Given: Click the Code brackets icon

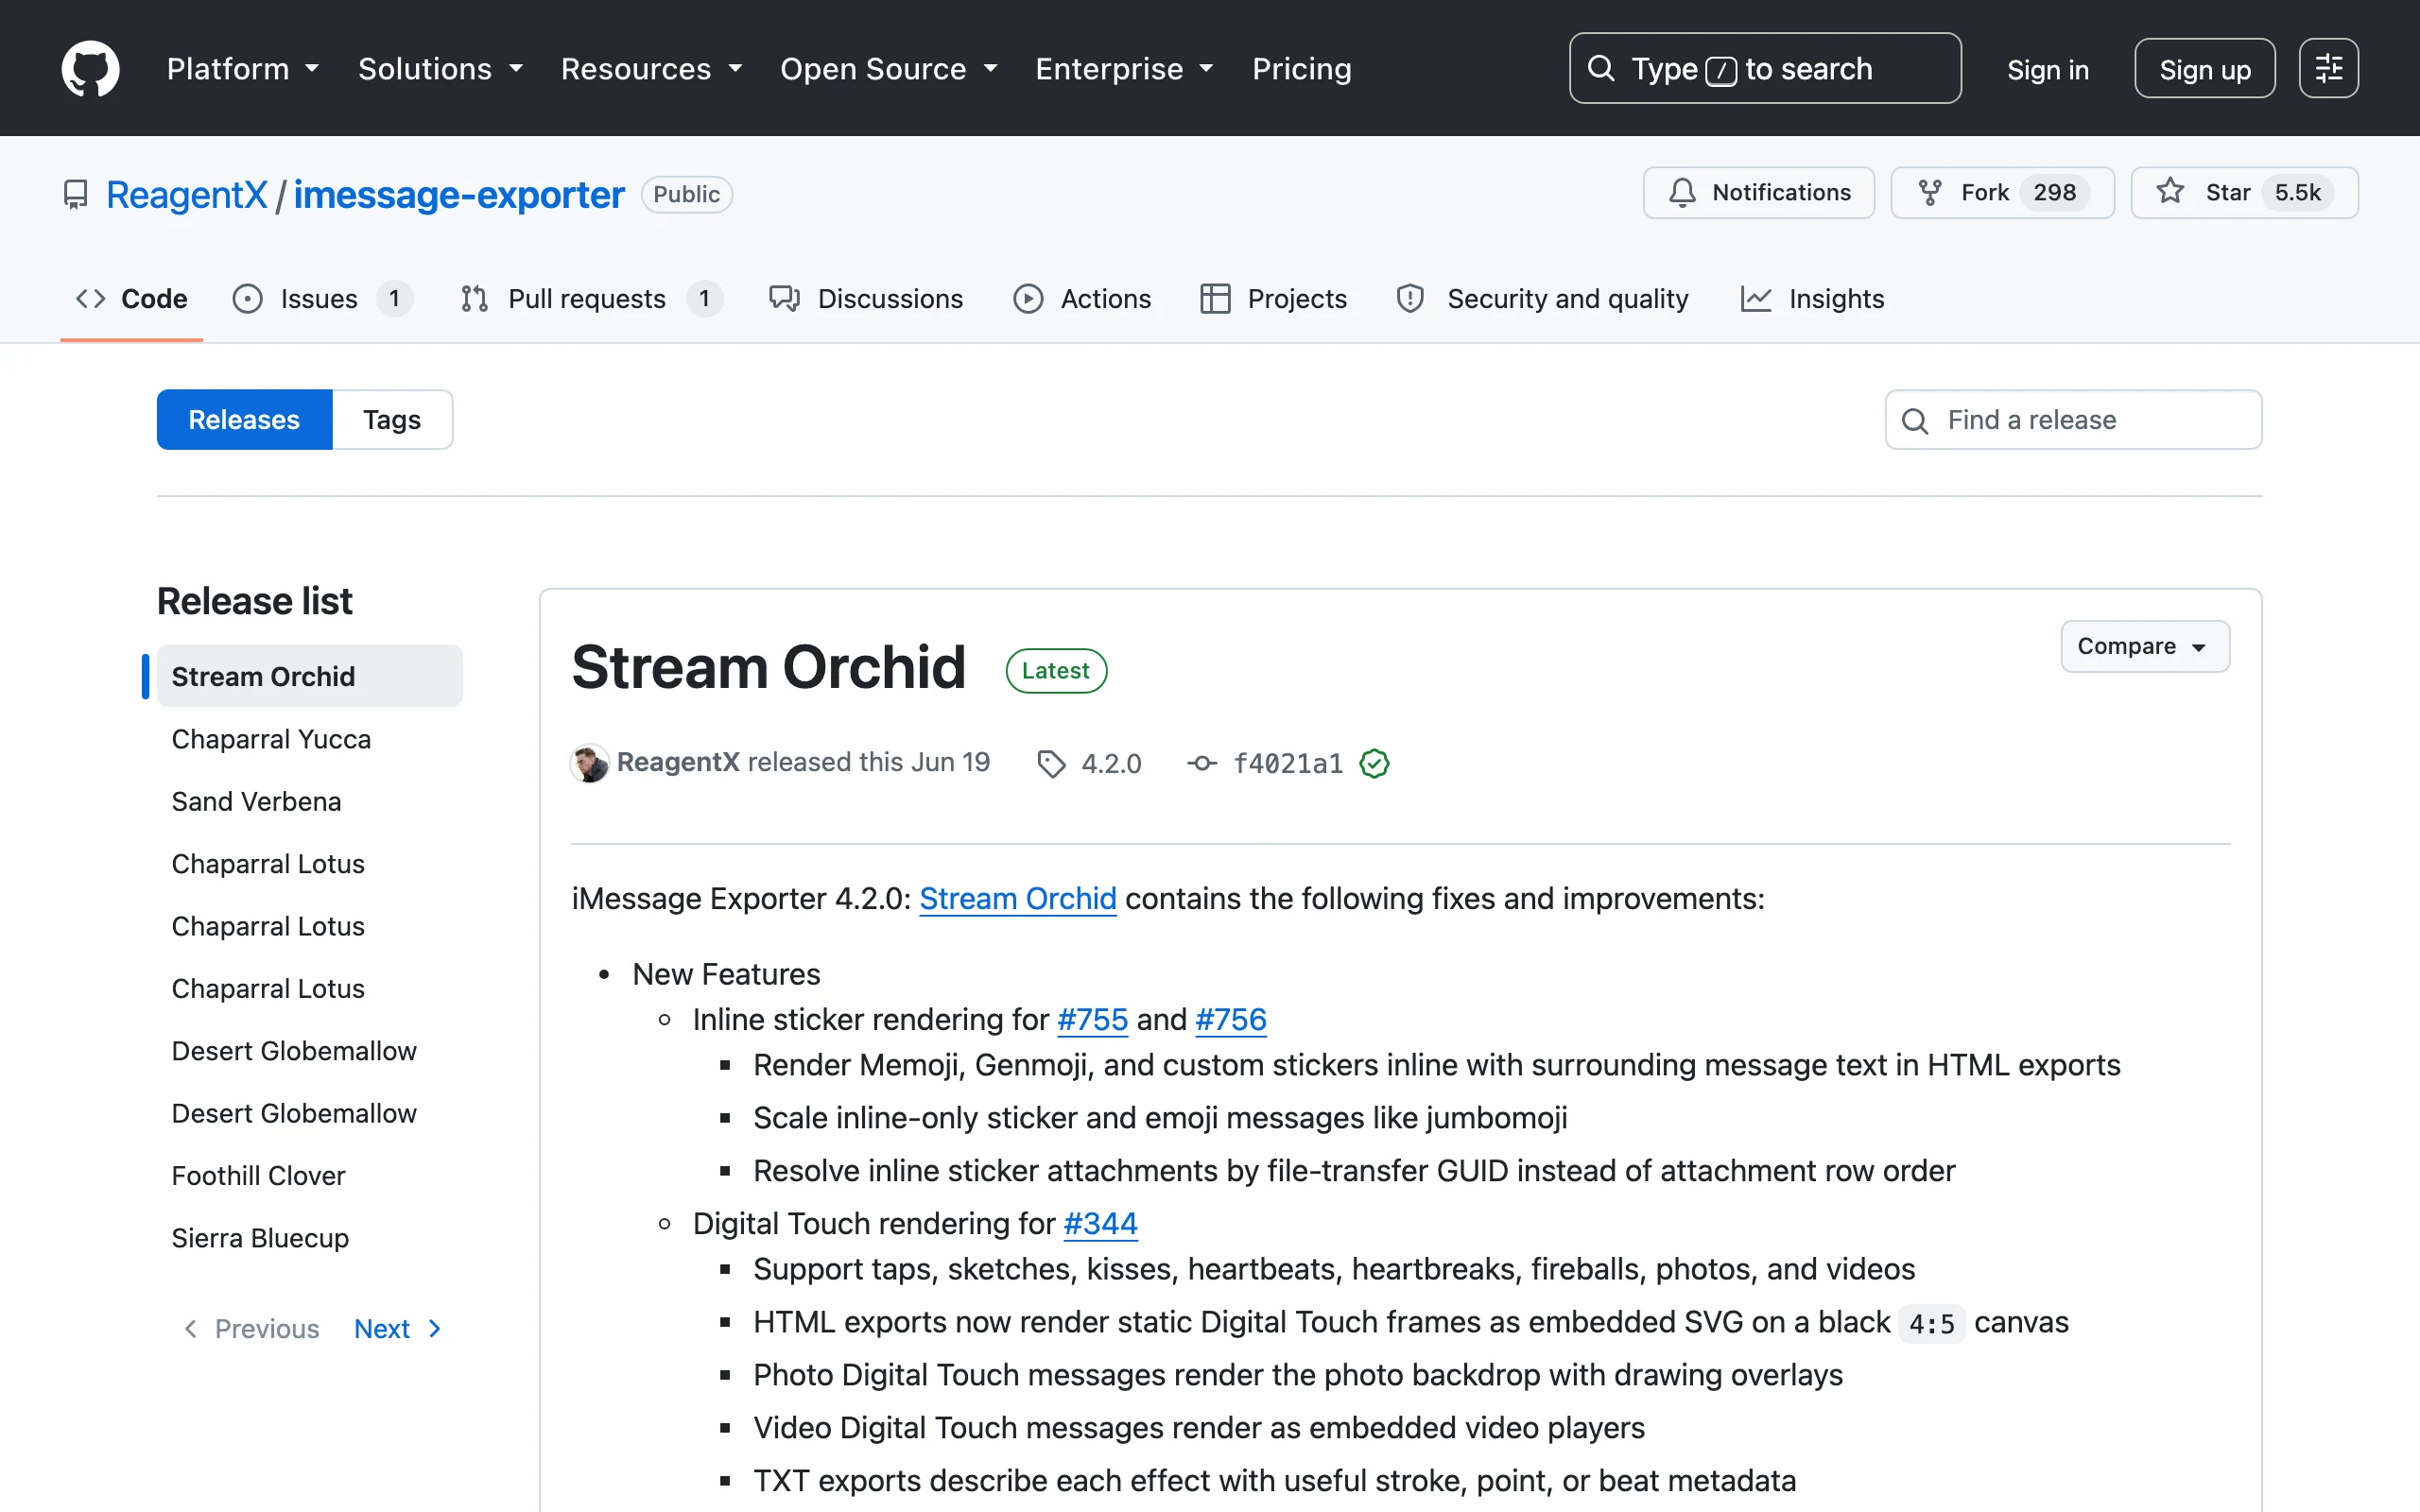Looking at the screenshot, I should (x=90, y=298).
